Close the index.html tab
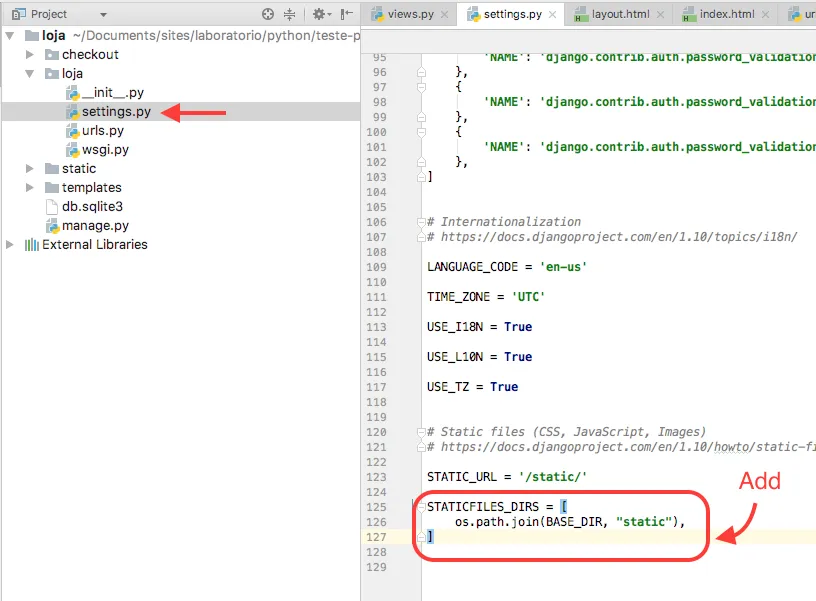Image resolution: width=816 pixels, height=601 pixels. (x=766, y=15)
